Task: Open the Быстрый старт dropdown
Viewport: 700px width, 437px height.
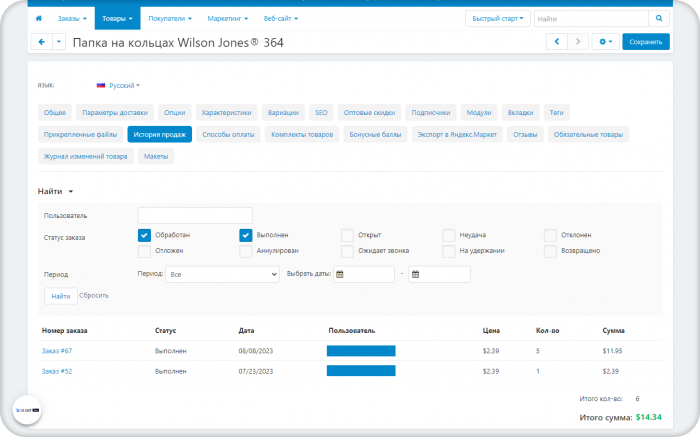Action: point(498,18)
